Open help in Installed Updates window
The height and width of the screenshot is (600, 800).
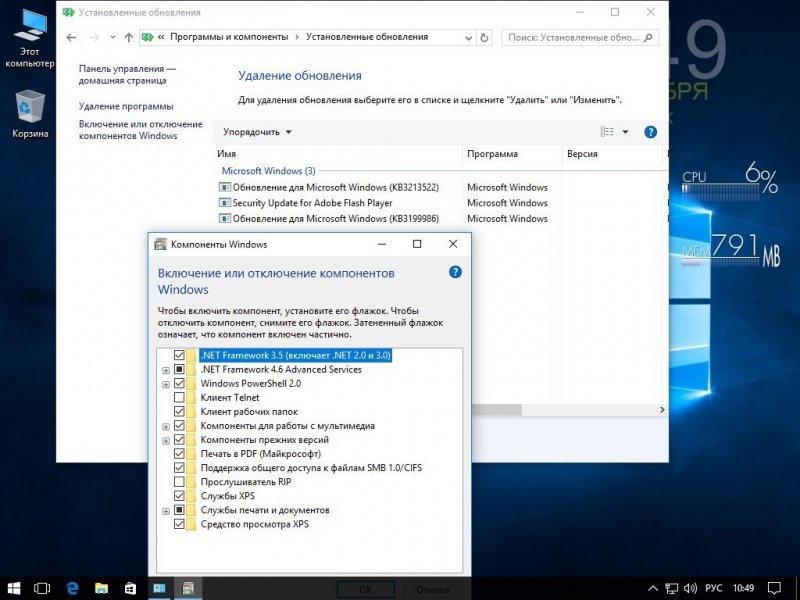[x=651, y=132]
